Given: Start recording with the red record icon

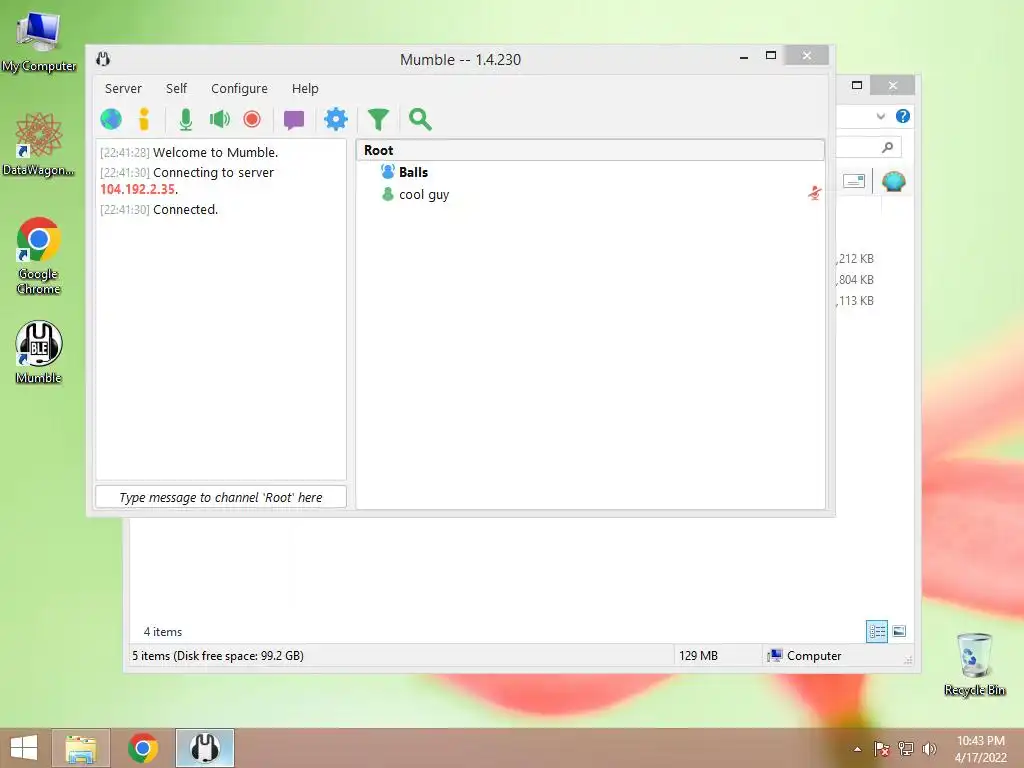Looking at the screenshot, I should pyautogui.click(x=252, y=120).
